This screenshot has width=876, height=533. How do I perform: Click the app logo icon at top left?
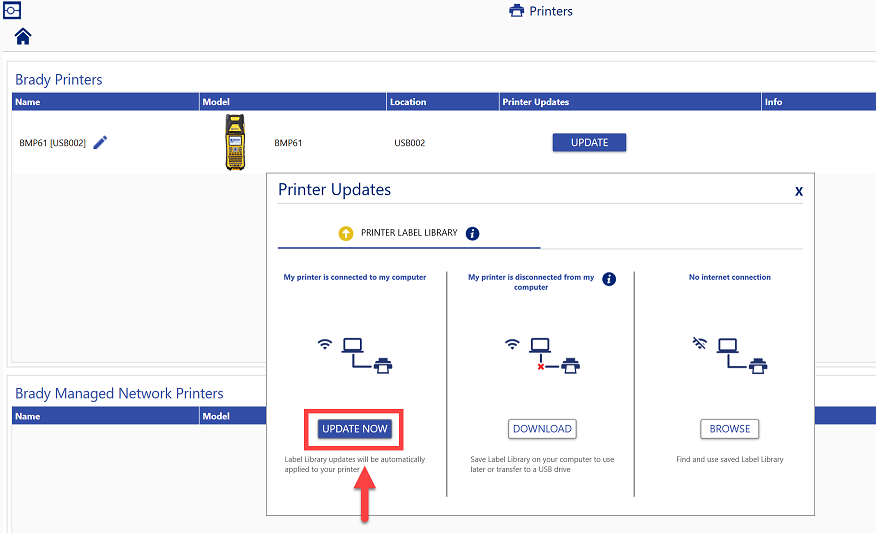(x=13, y=11)
